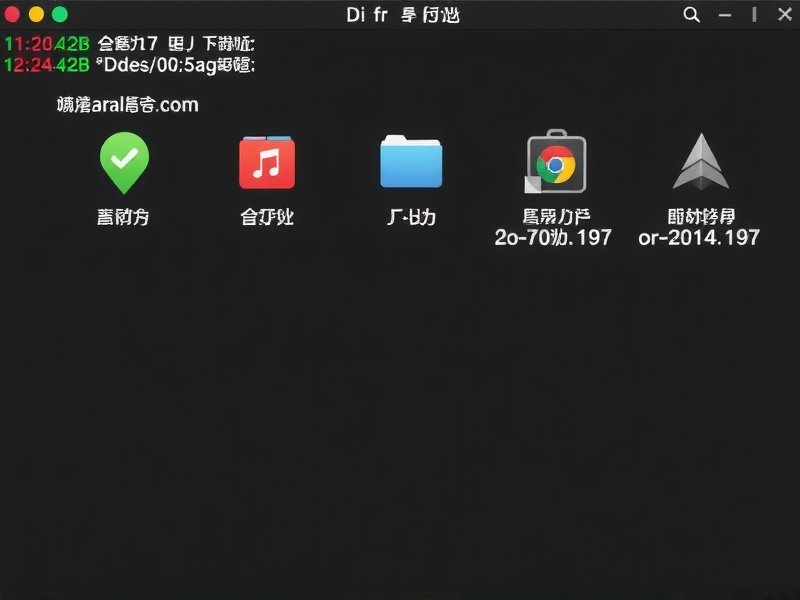Click the label beneath the music note icon
This screenshot has width=800, height=600.
tap(267, 216)
